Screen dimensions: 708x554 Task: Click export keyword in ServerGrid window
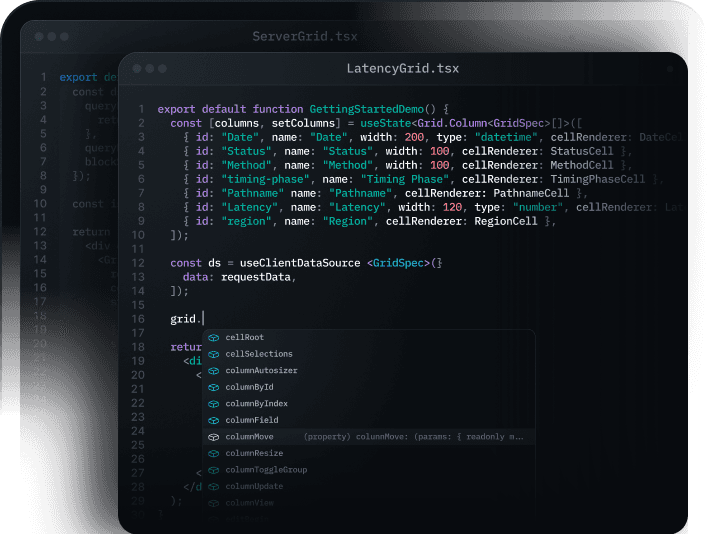79,77
